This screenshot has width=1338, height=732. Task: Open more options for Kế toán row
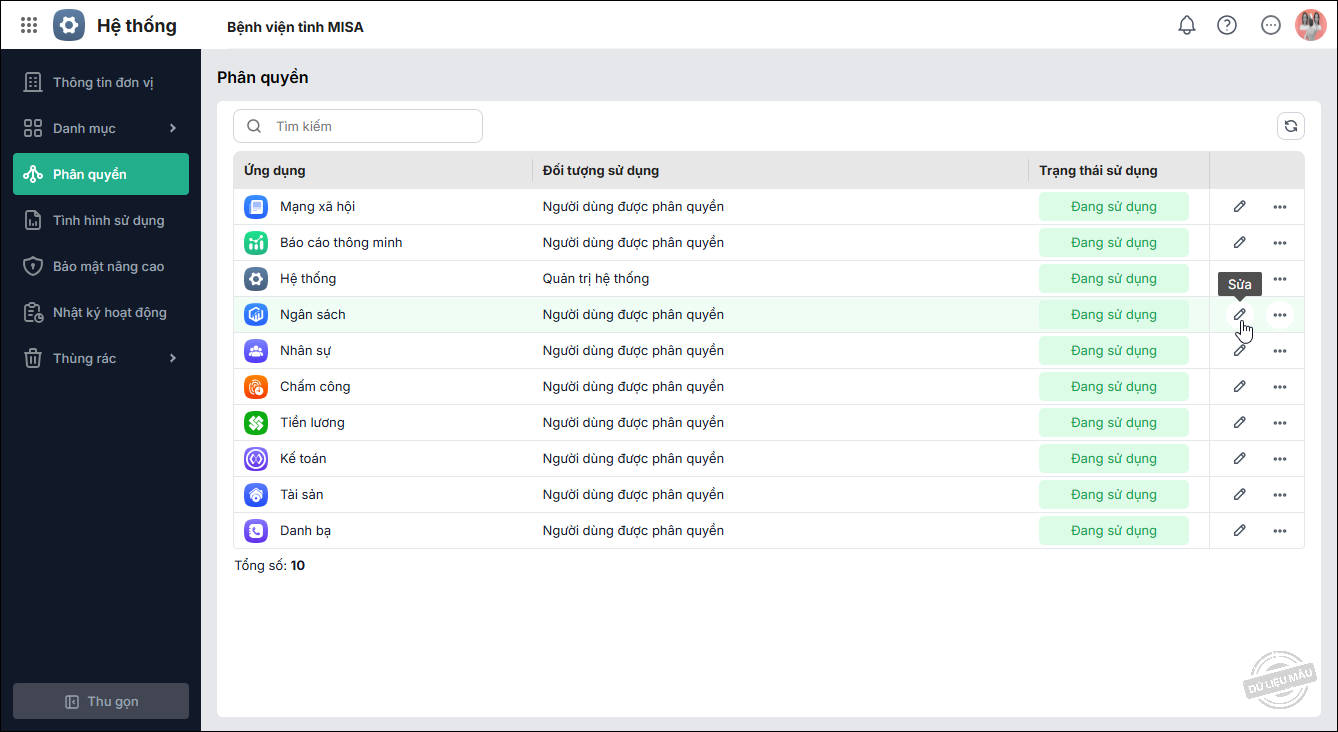coord(1280,459)
